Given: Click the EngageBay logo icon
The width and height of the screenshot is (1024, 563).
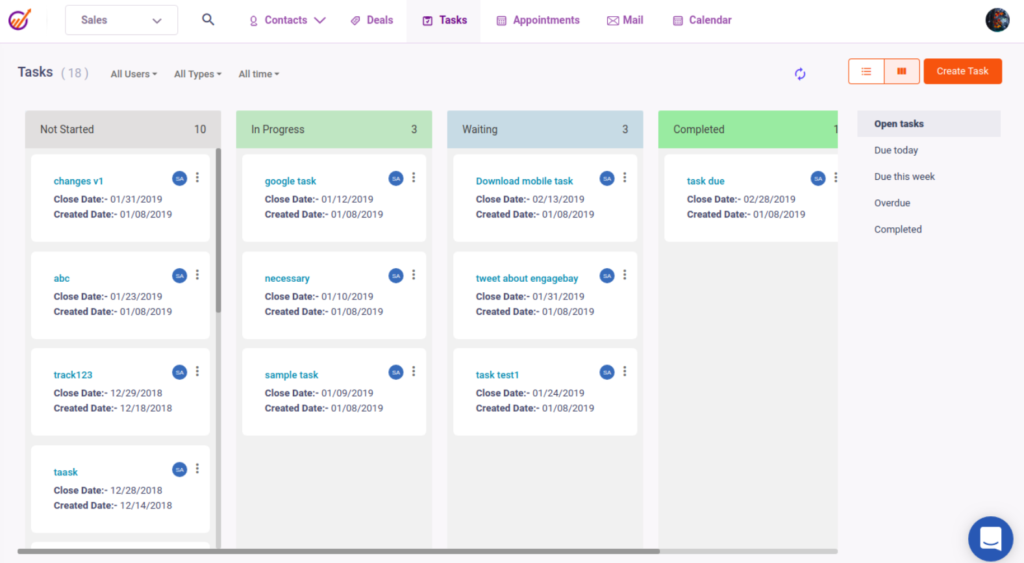Looking at the screenshot, I should [20, 20].
